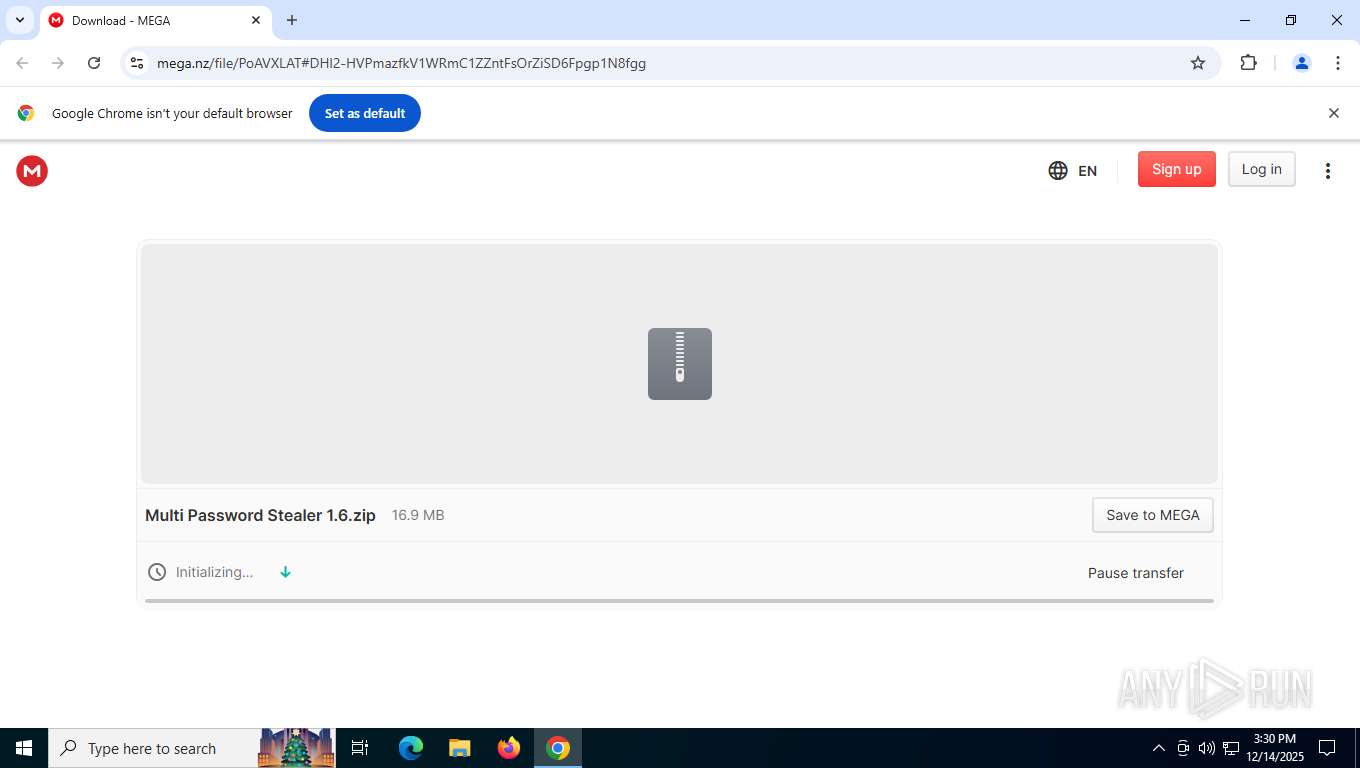Click the green download arrow icon
Viewport: 1360px width, 768px height.
(x=285, y=572)
